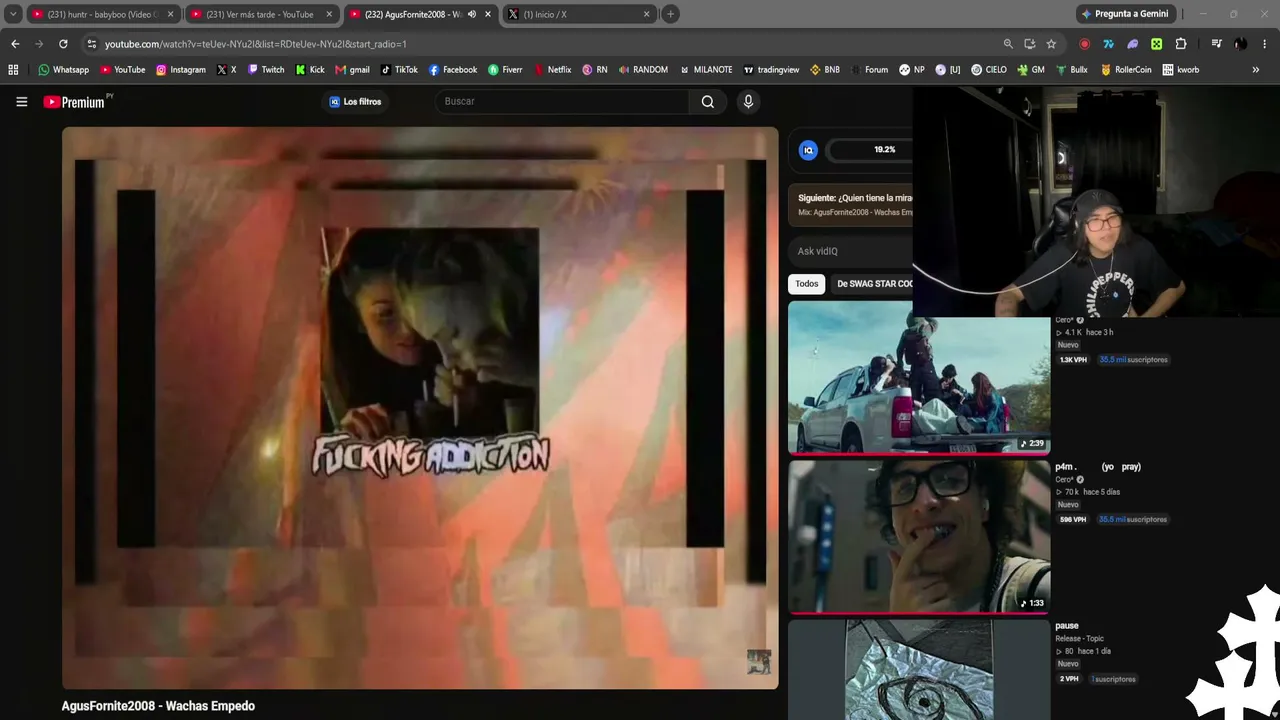The width and height of the screenshot is (1280, 720).
Task: Open a new browser tab
Action: 670,14
